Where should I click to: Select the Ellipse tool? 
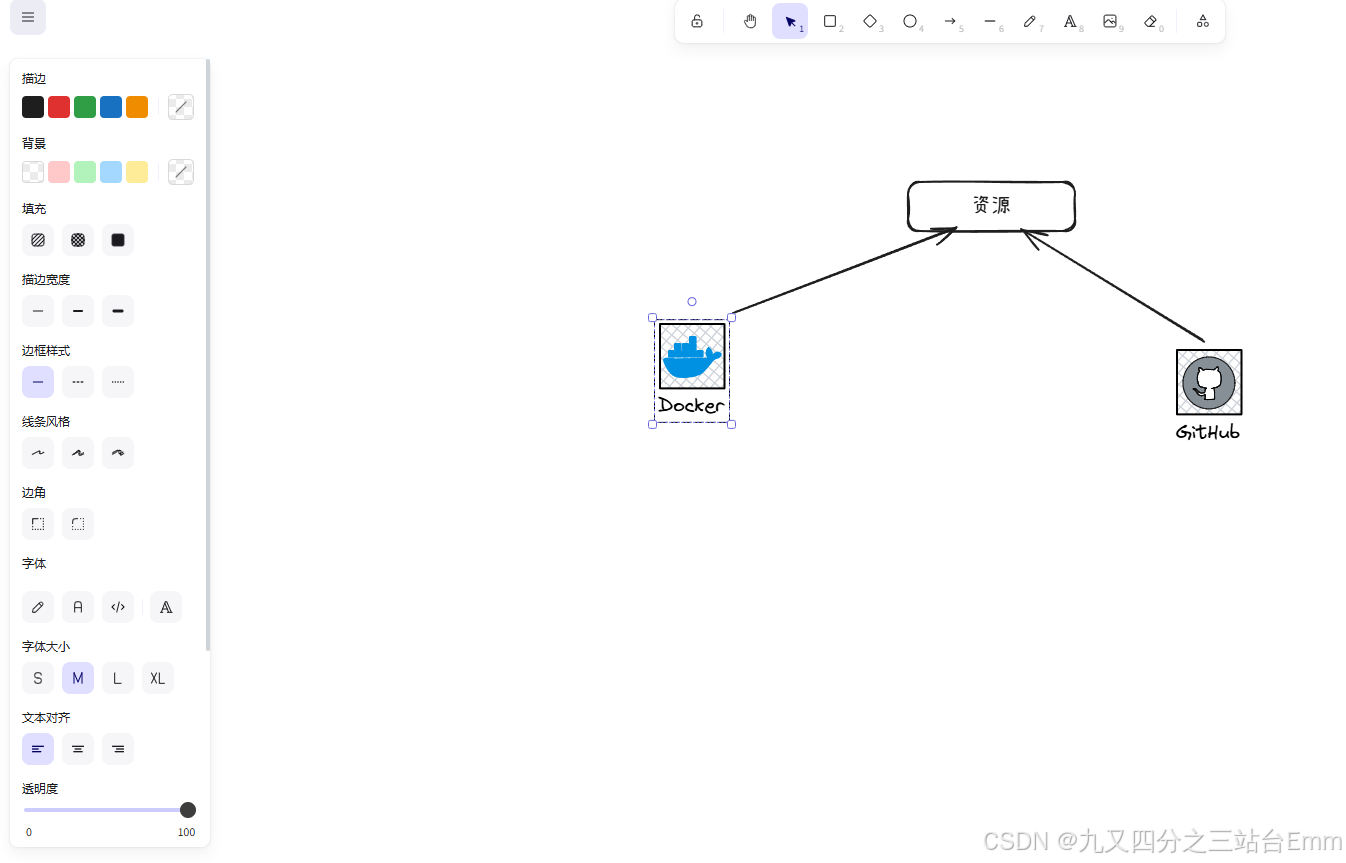910,21
